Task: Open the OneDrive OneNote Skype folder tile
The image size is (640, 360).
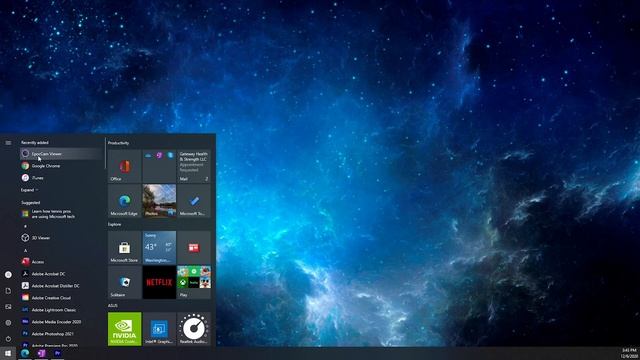Action: [159, 166]
